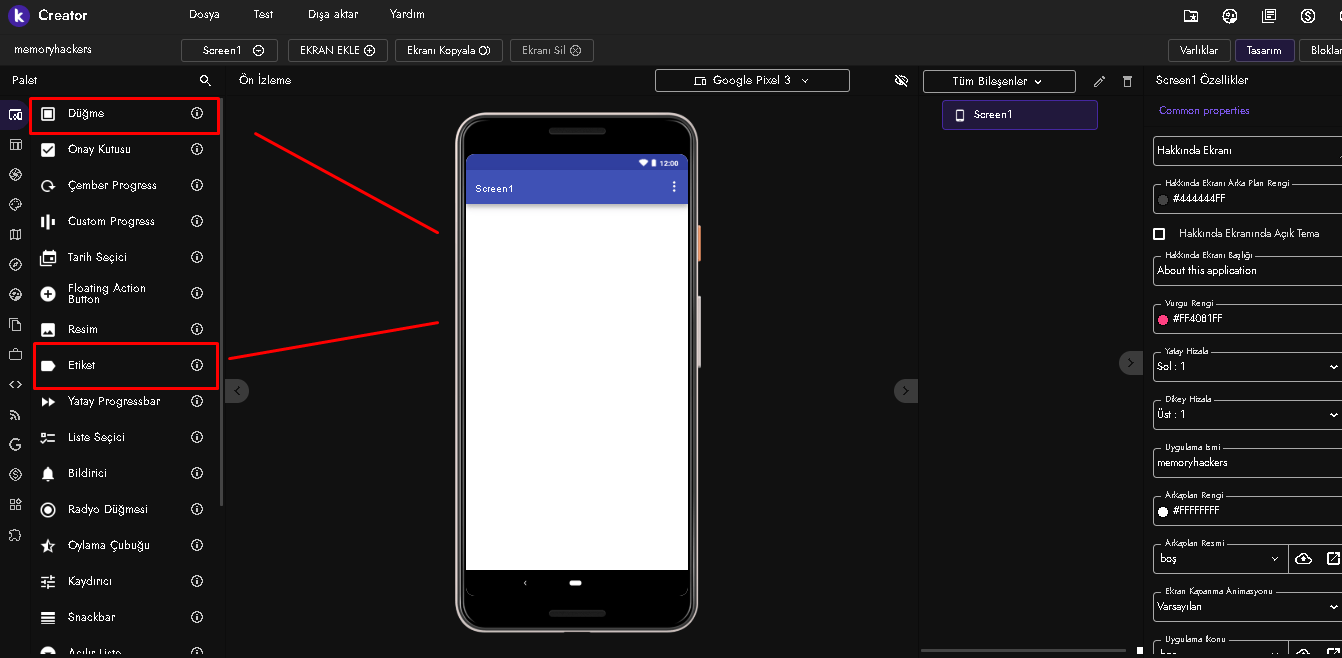Open the Dosya menu
This screenshot has width=1342, height=658.
point(204,15)
